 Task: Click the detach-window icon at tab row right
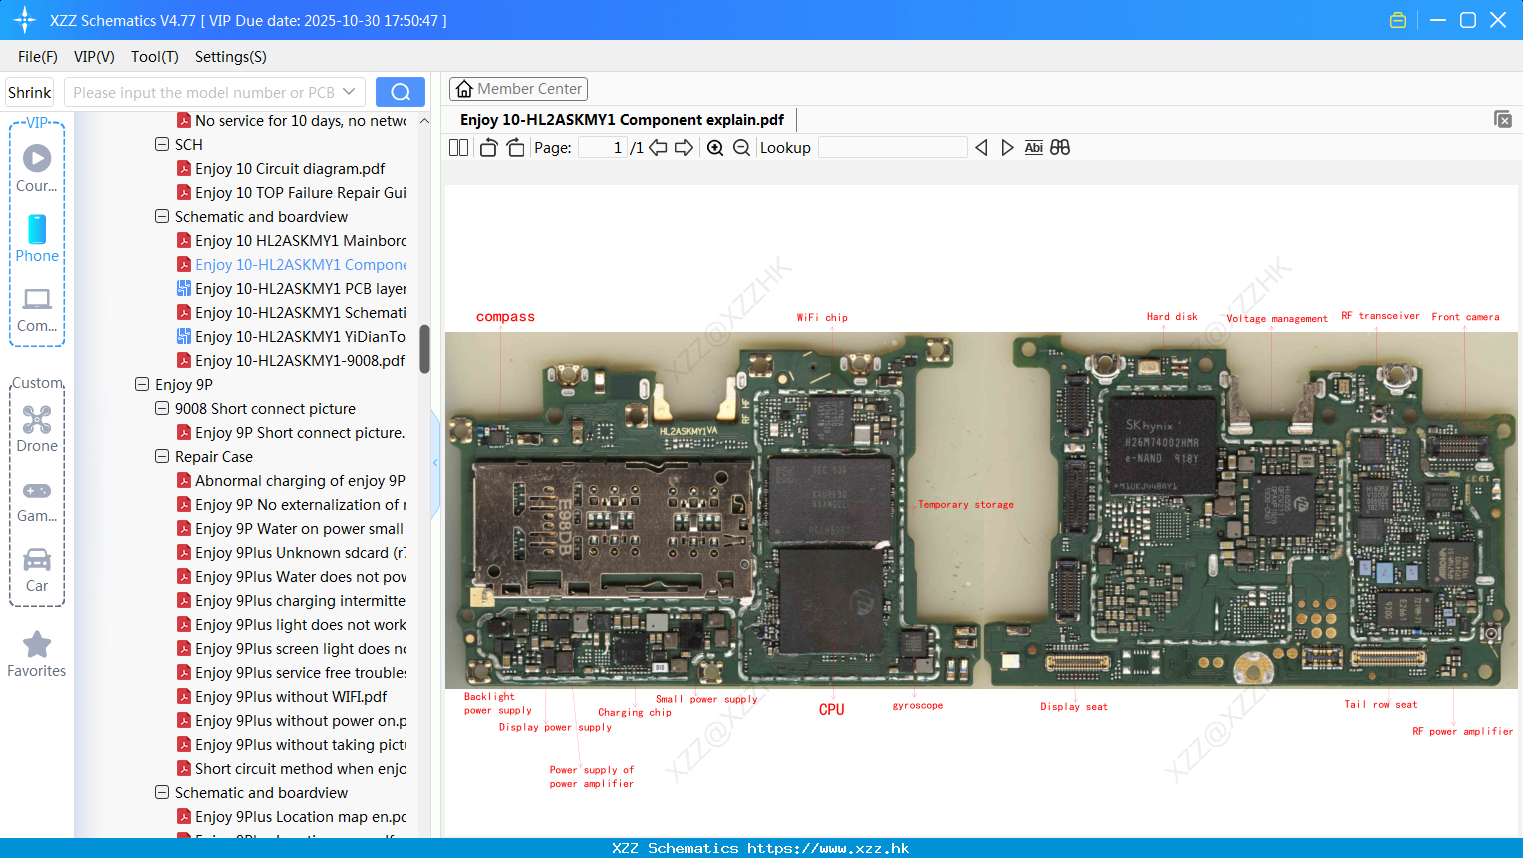point(1503,119)
